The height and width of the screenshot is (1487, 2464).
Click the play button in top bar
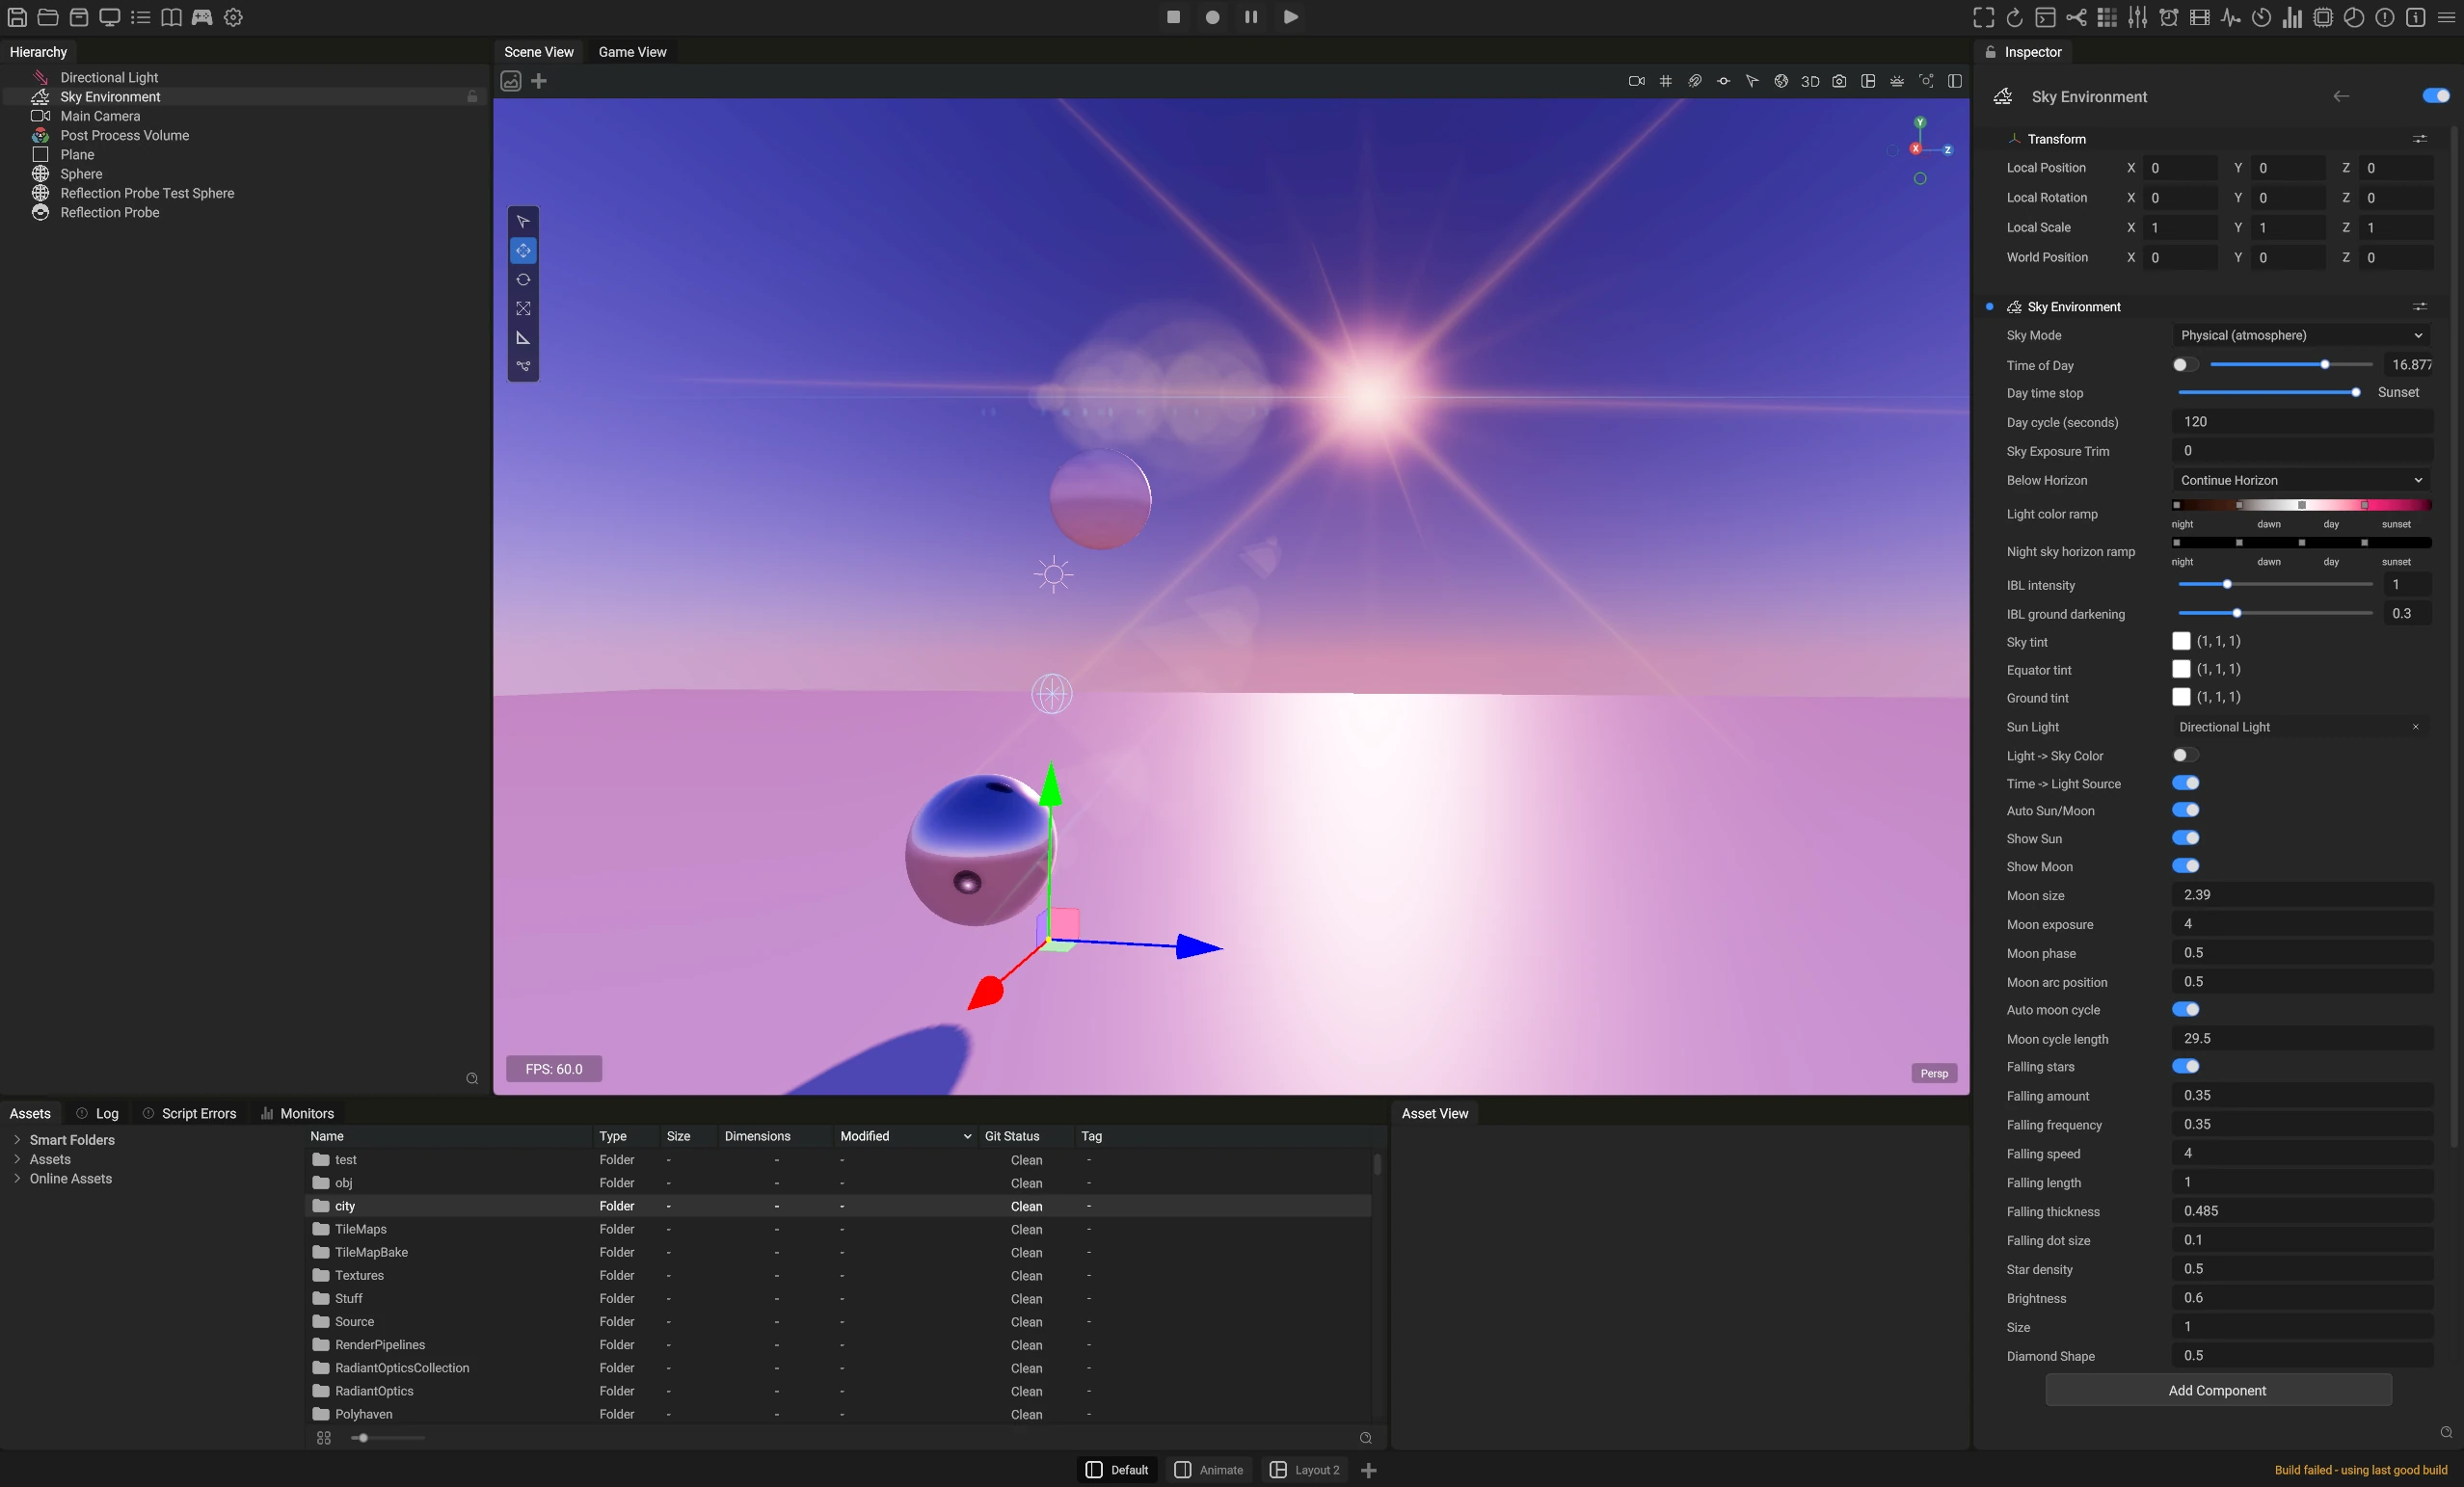pos(1290,17)
